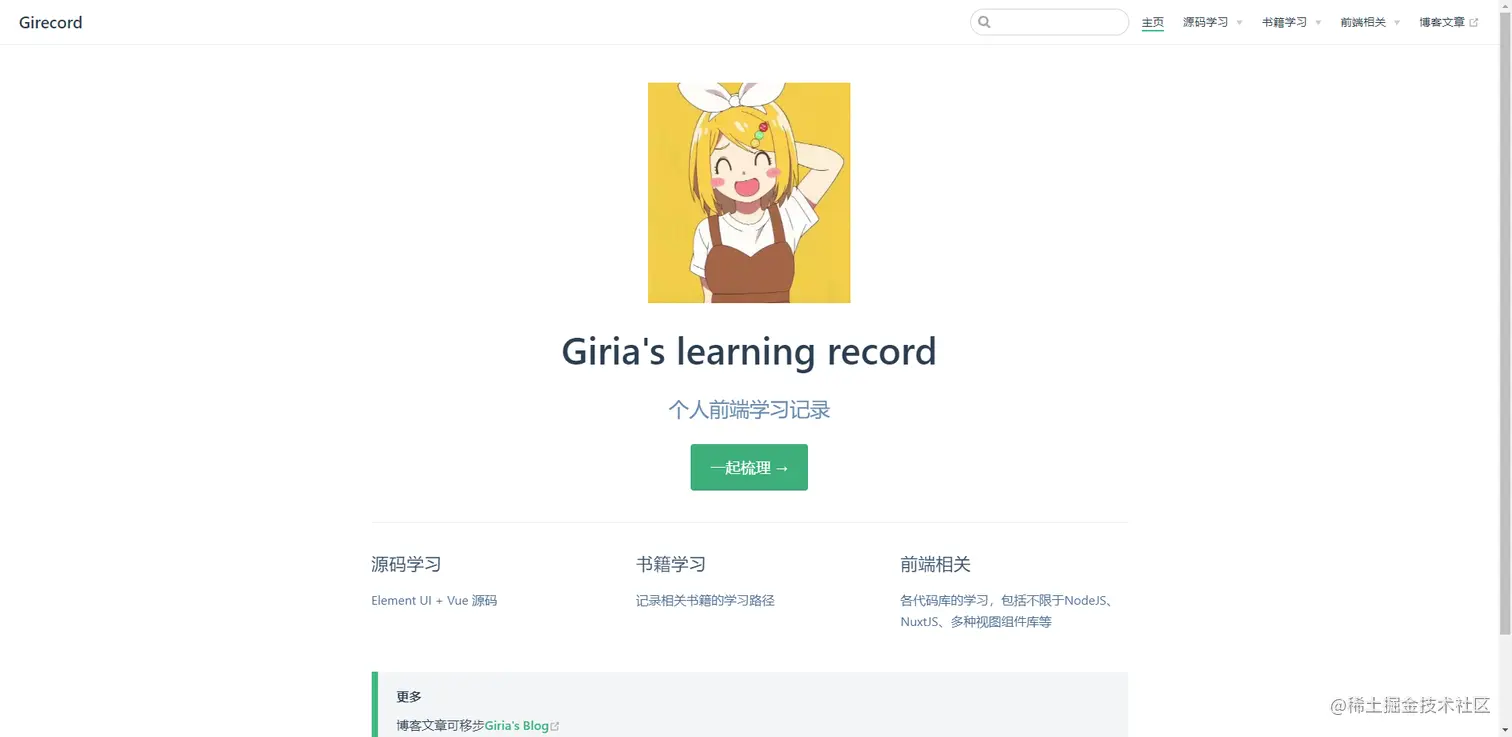Open the 主页 nav item
Image resolution: width=1512 pixels, height=737 pixels.
pyautogui.click(x=1153, y=22)
